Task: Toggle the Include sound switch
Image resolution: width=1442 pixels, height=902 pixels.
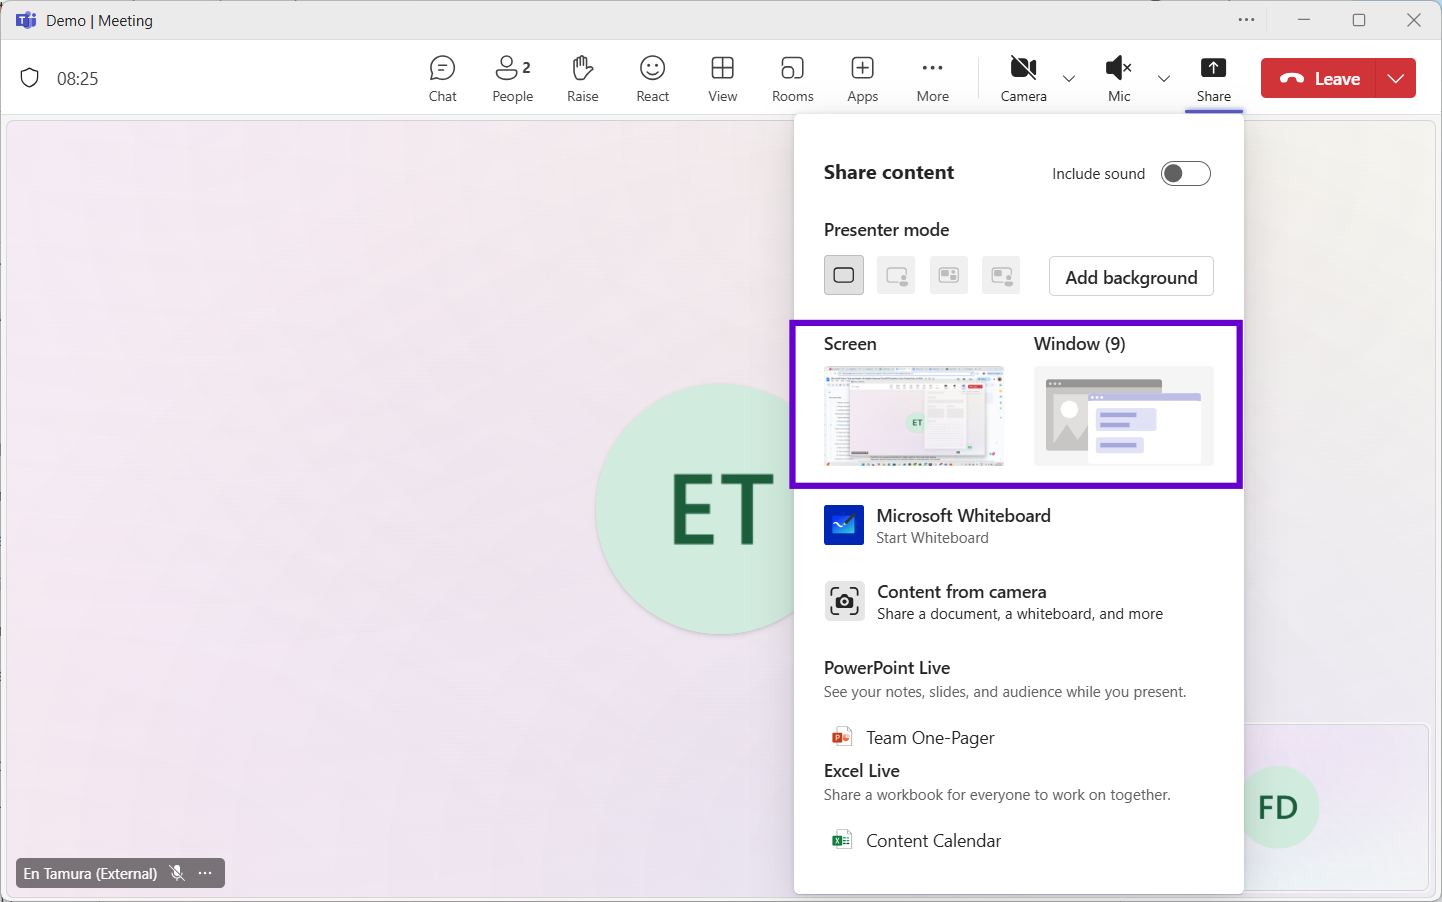Action: tap(1186, 173)
